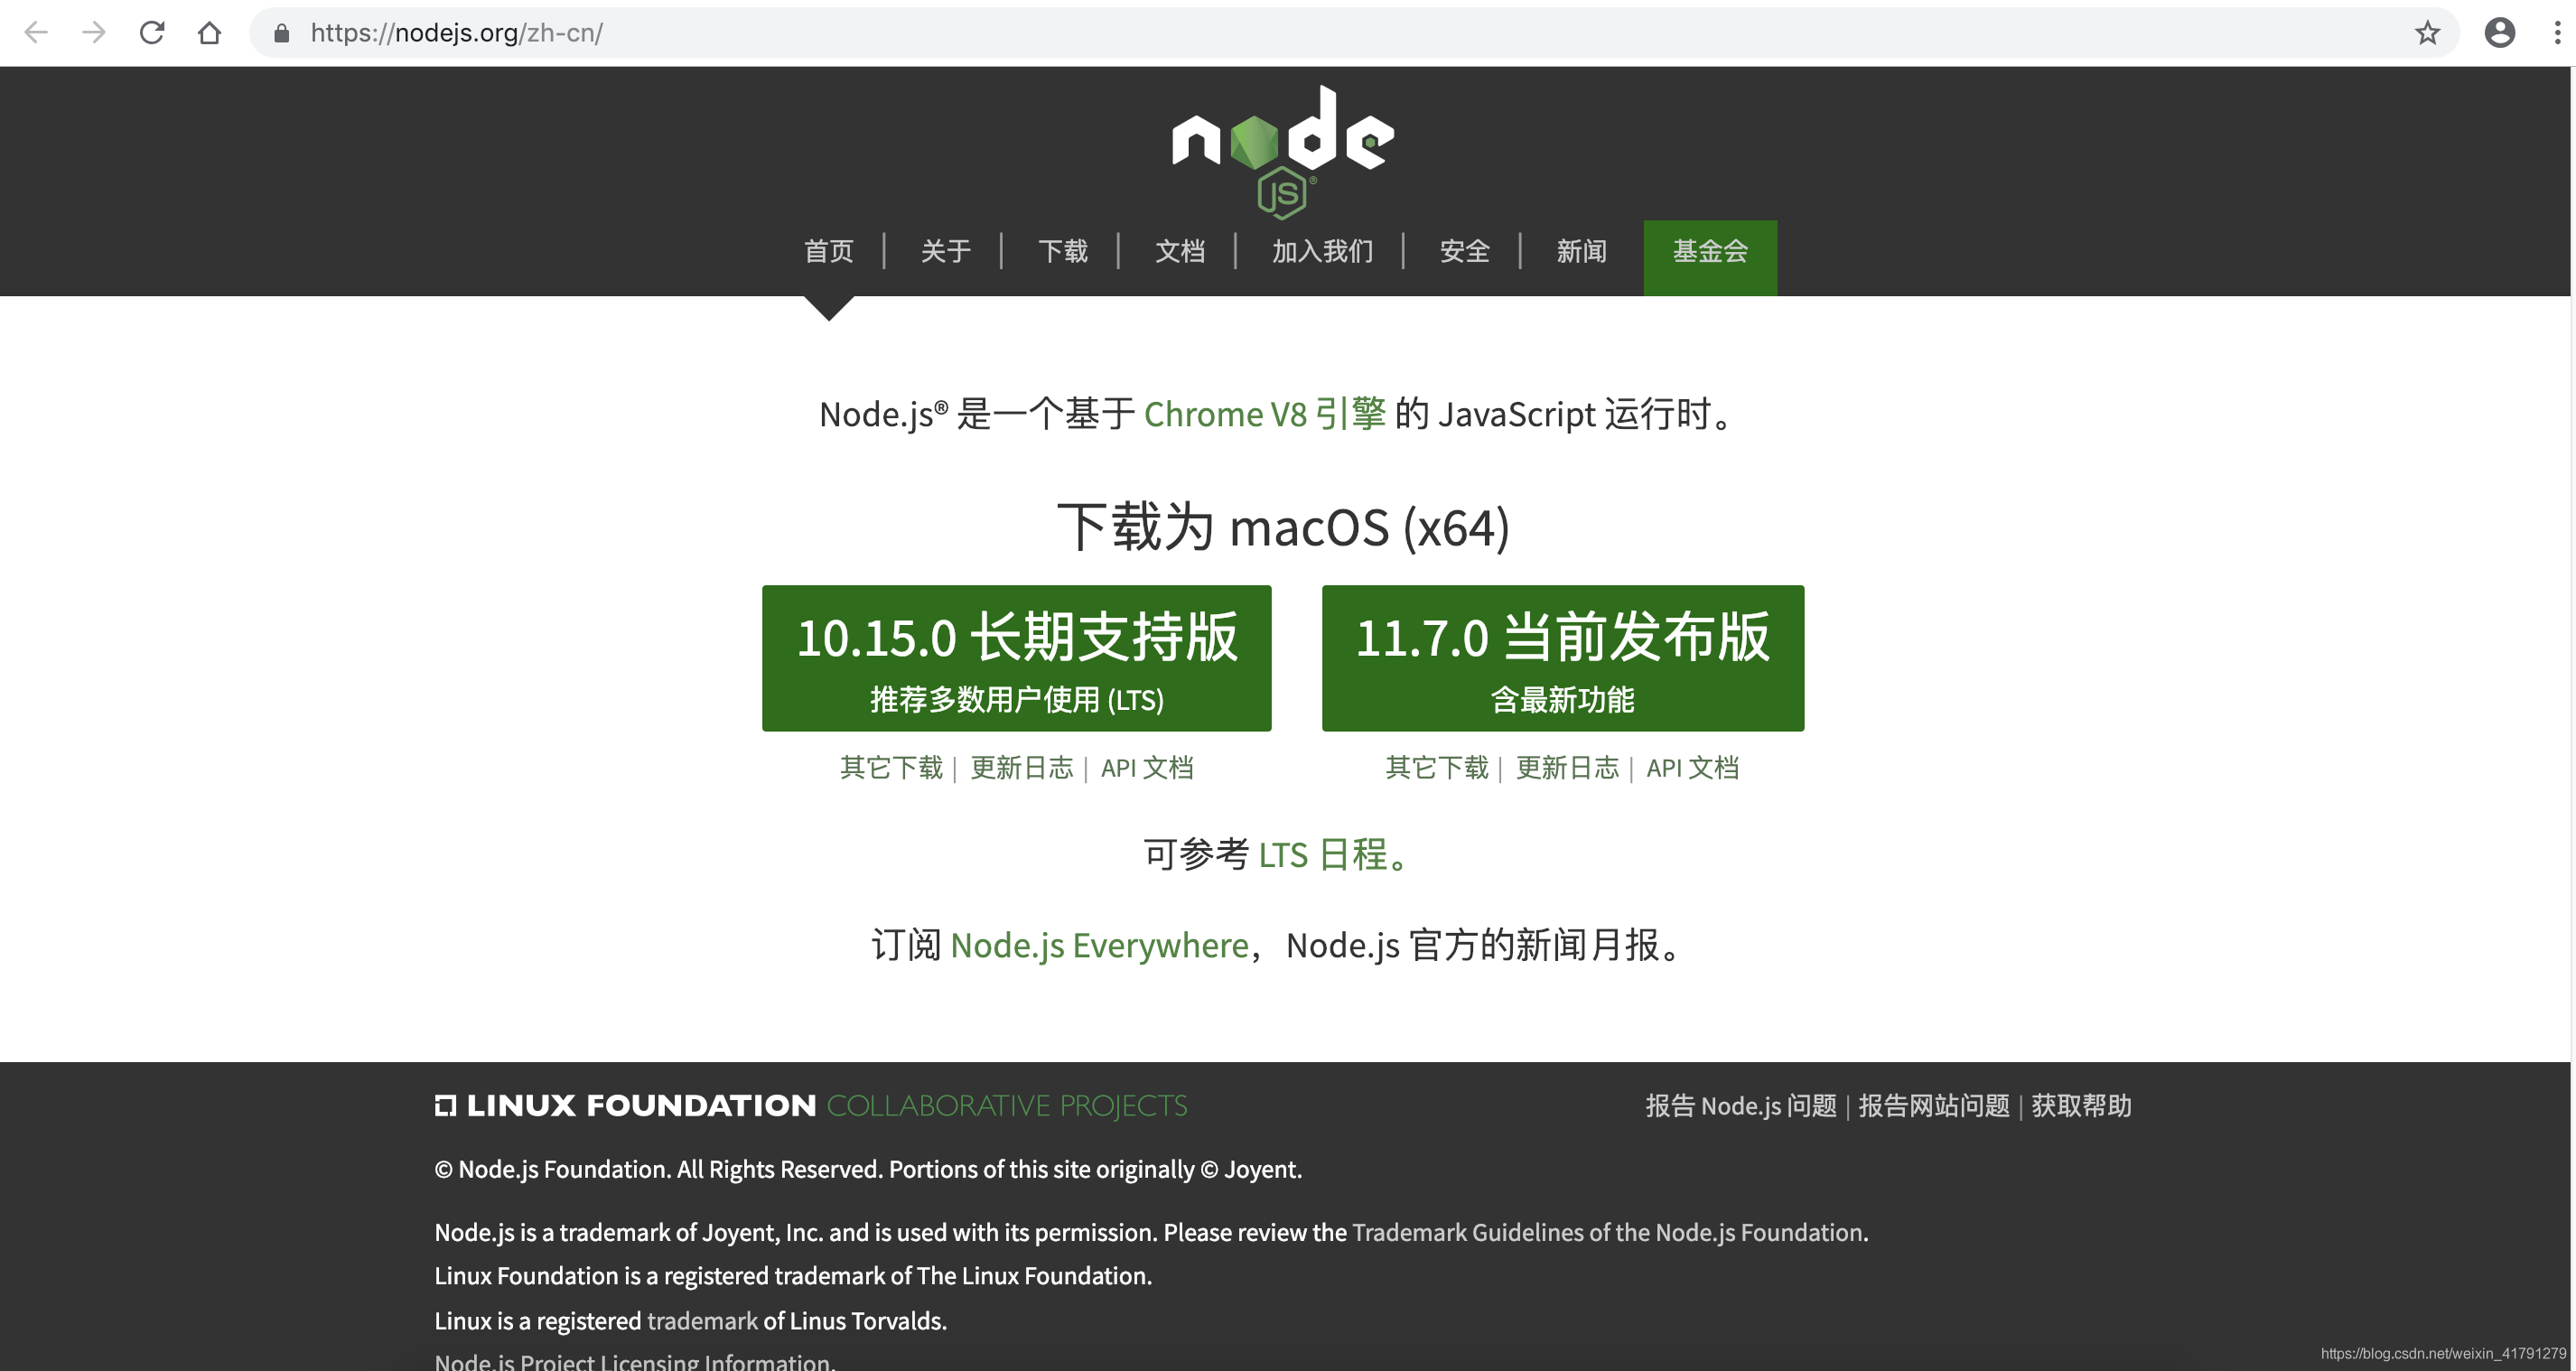Open 报告网站问题 footer link
2576x1371 pixels.
[x=1934, y=1105]
